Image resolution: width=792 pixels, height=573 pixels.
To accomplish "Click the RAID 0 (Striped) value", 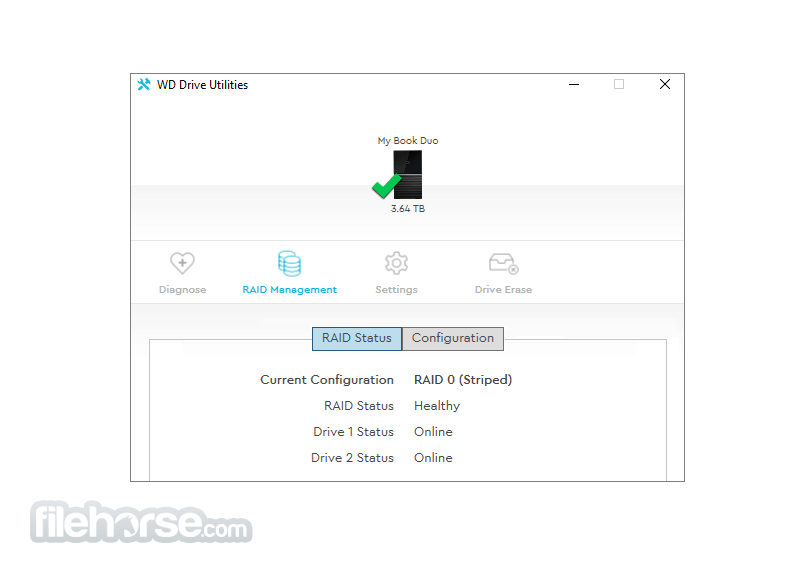I will [463, 380].
